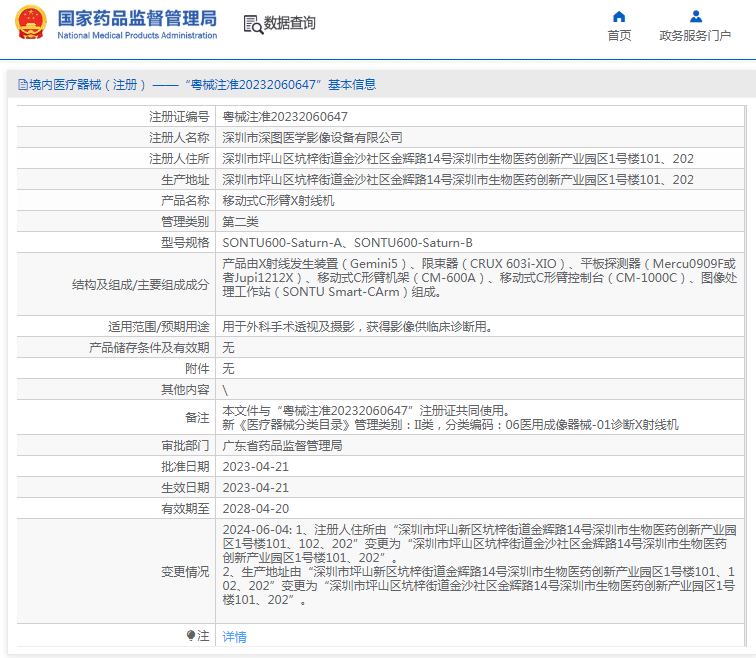
Task: Click the 境内医疗器械（注册） heading text
Action: (x=87, y=85)
